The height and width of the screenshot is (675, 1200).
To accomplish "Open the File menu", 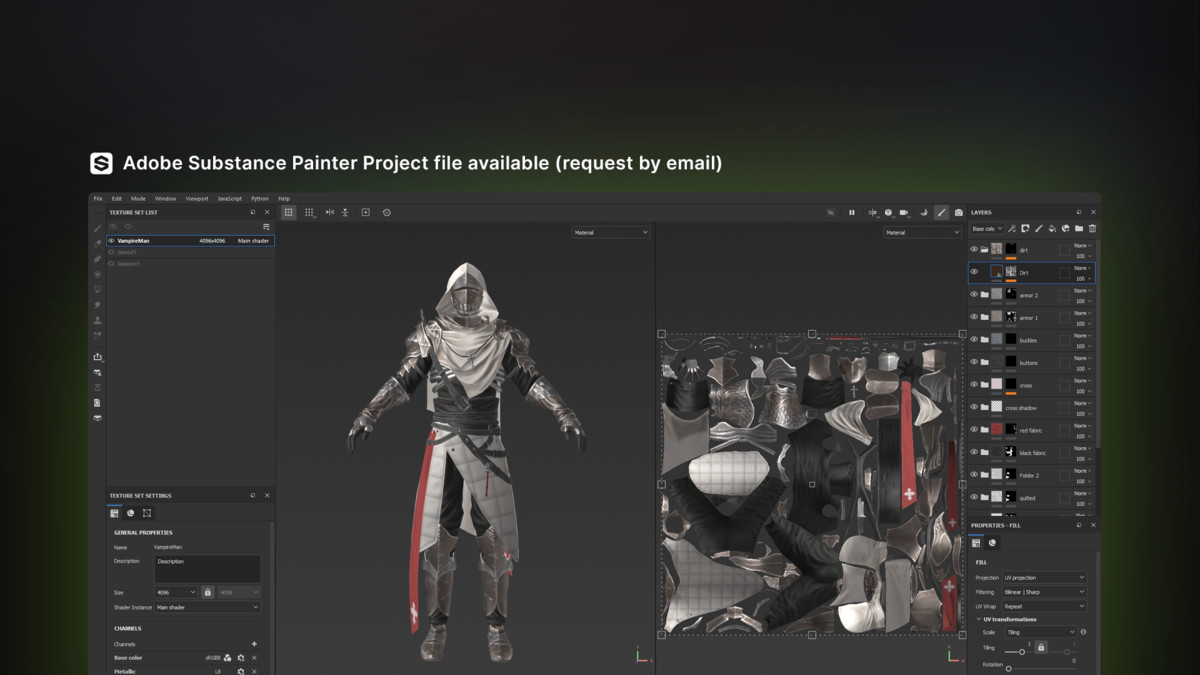I will [x=98, y=198].
